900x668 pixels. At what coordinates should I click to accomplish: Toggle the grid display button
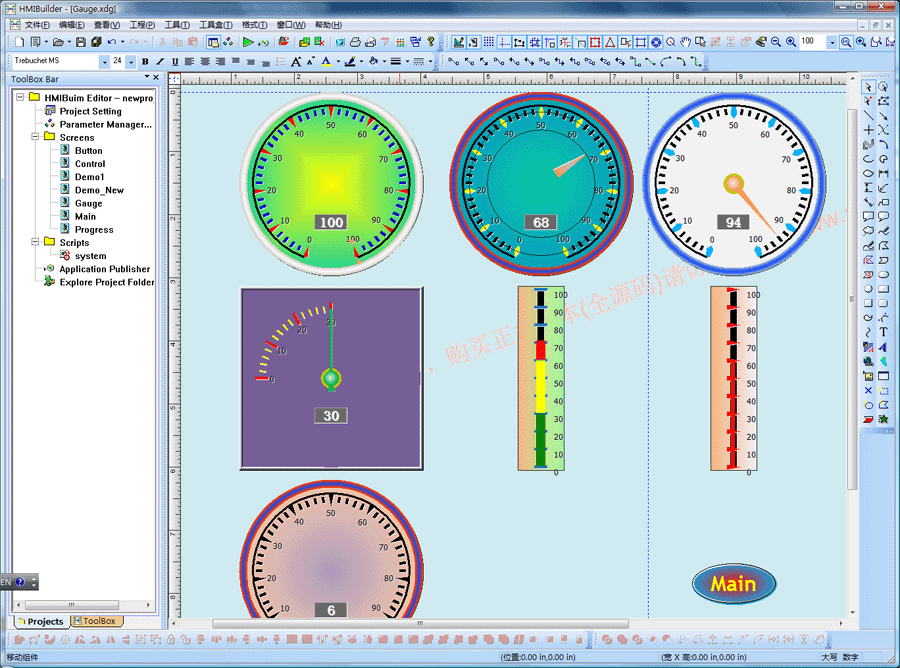(488, 42)
